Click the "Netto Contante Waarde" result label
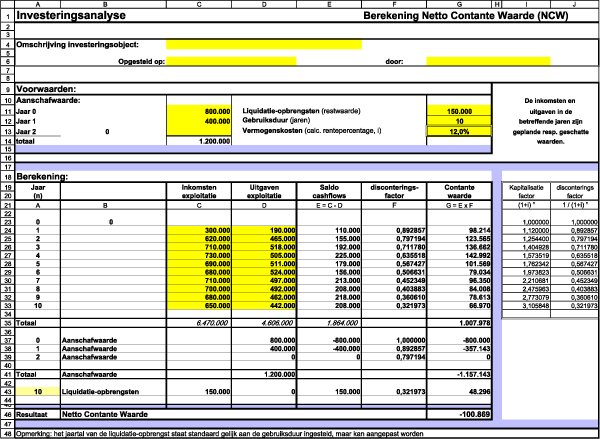Viewport: 600px width, 439px height. coord(105,414)
